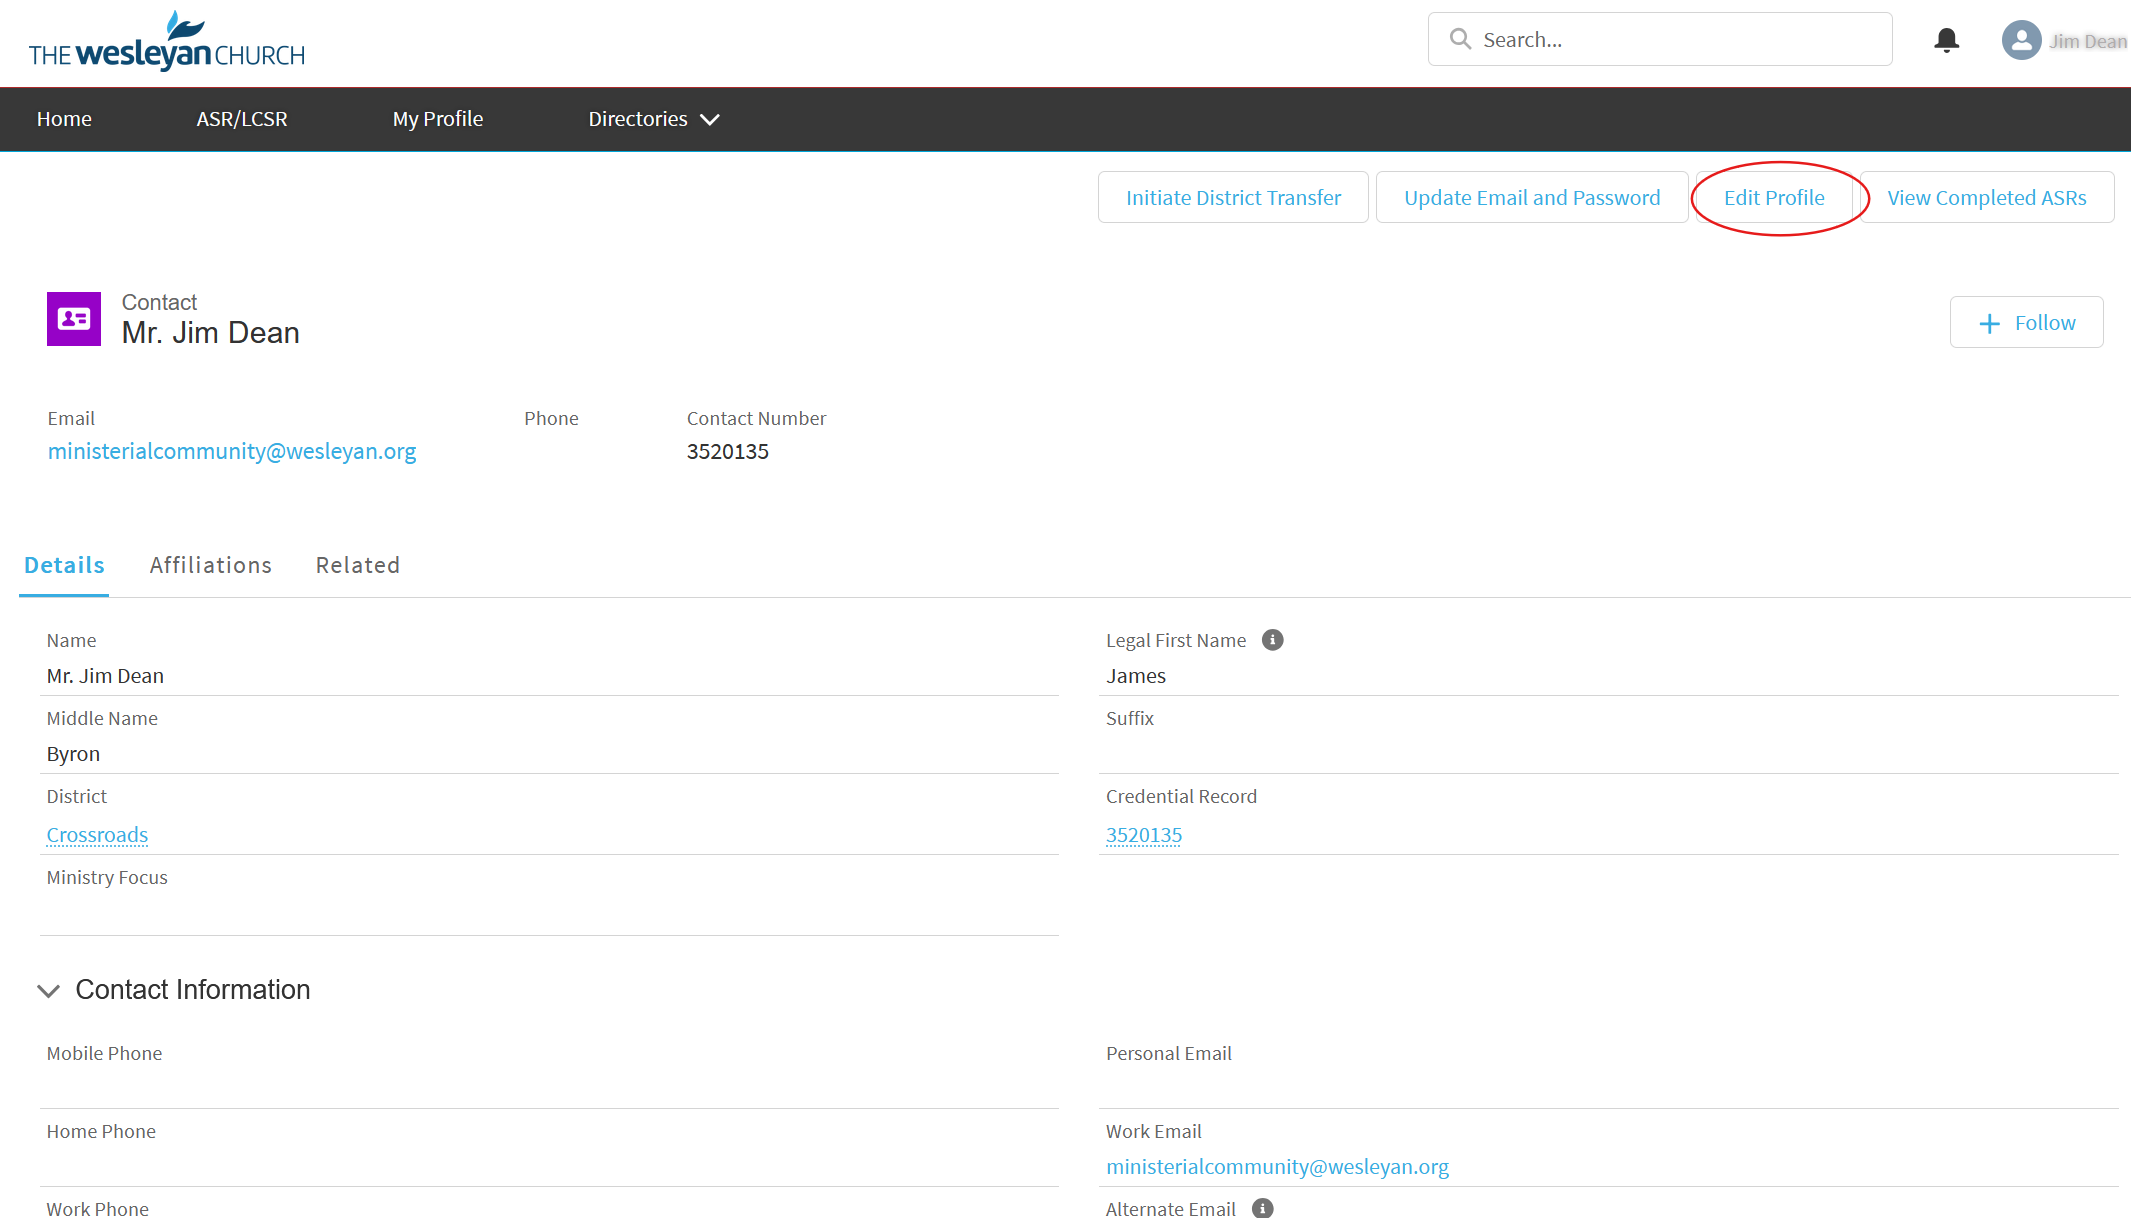2131x1218 pixels.
Task: Switch to the Affiliations tab
Action: click(210, 565)
